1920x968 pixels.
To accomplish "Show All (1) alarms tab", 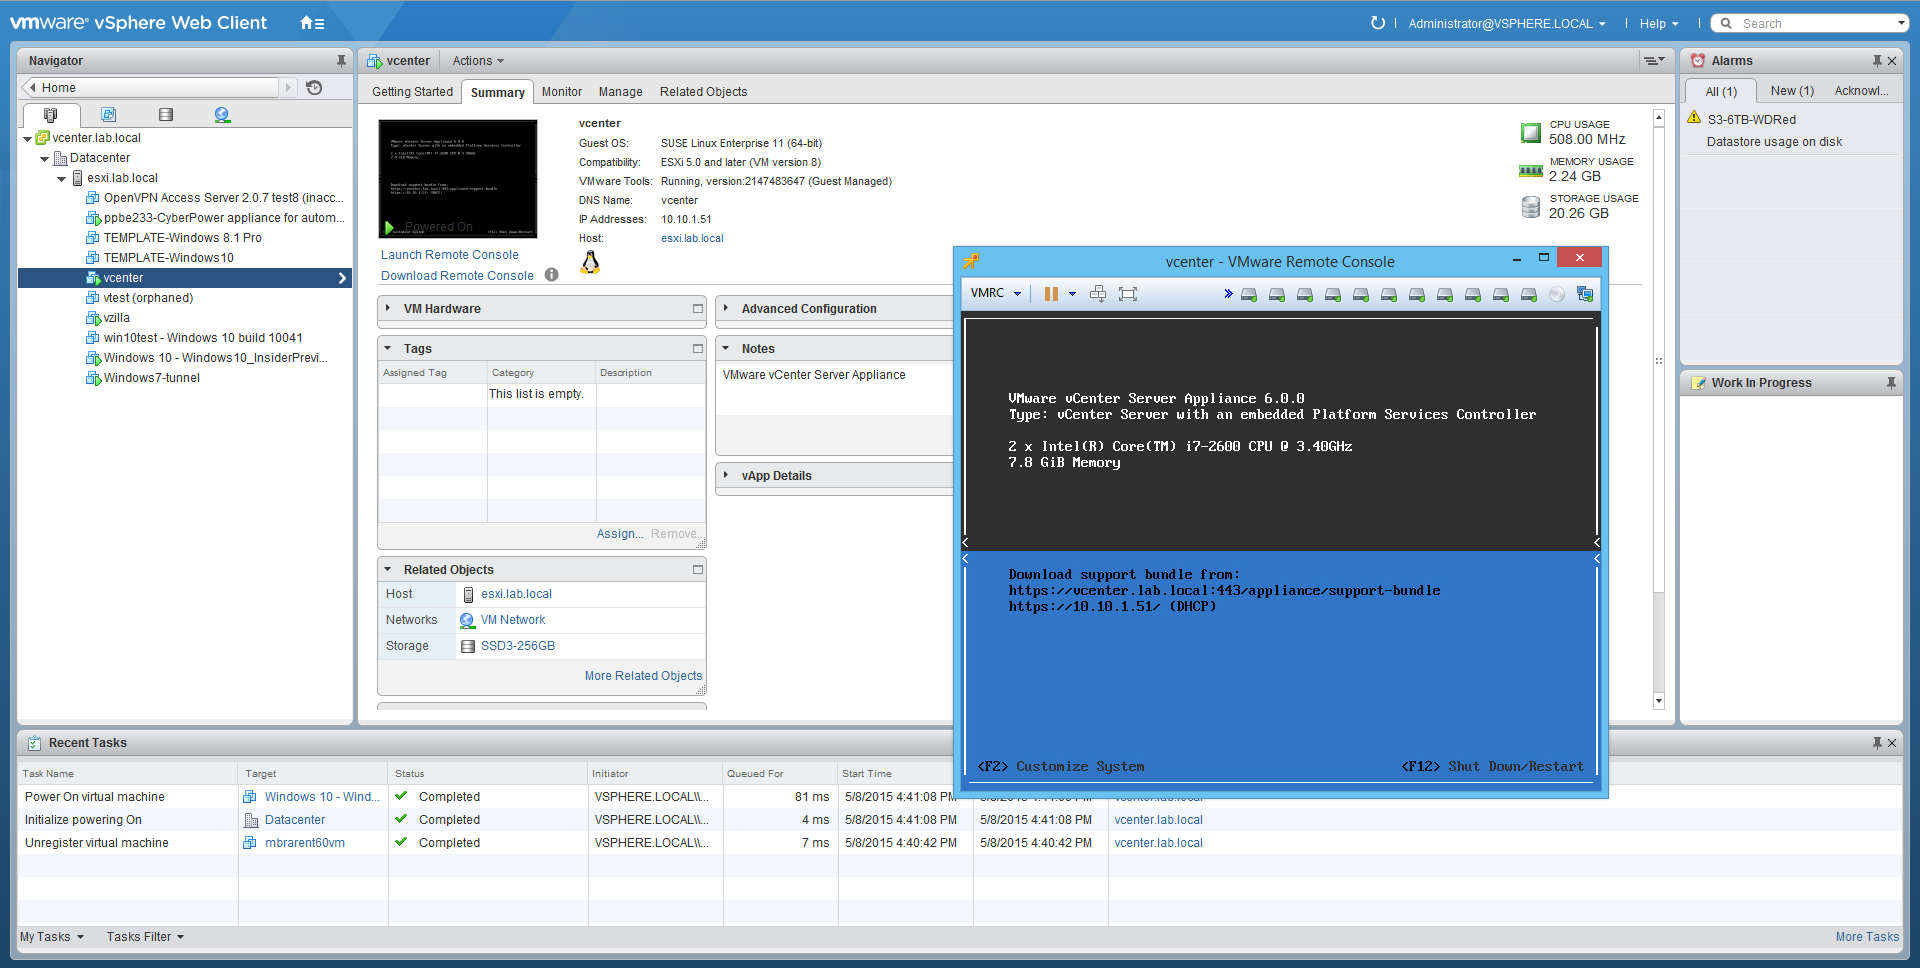I will coord(1721,92).
